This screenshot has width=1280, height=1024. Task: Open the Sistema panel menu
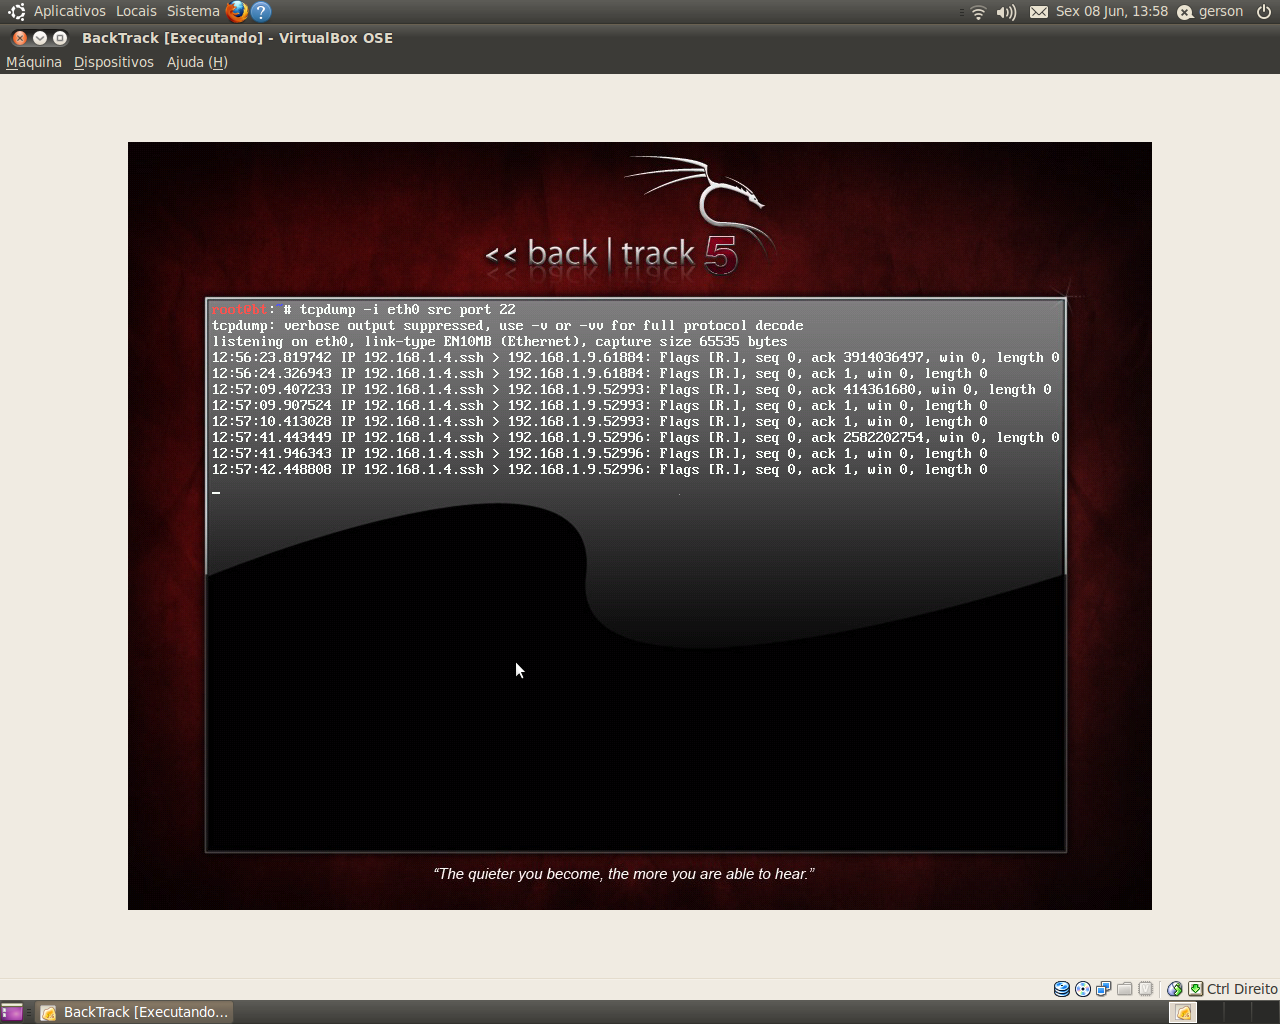point(193,11)
